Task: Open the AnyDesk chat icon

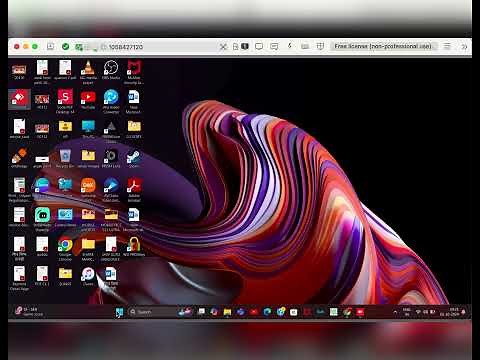Action: (x=274, y=46)
